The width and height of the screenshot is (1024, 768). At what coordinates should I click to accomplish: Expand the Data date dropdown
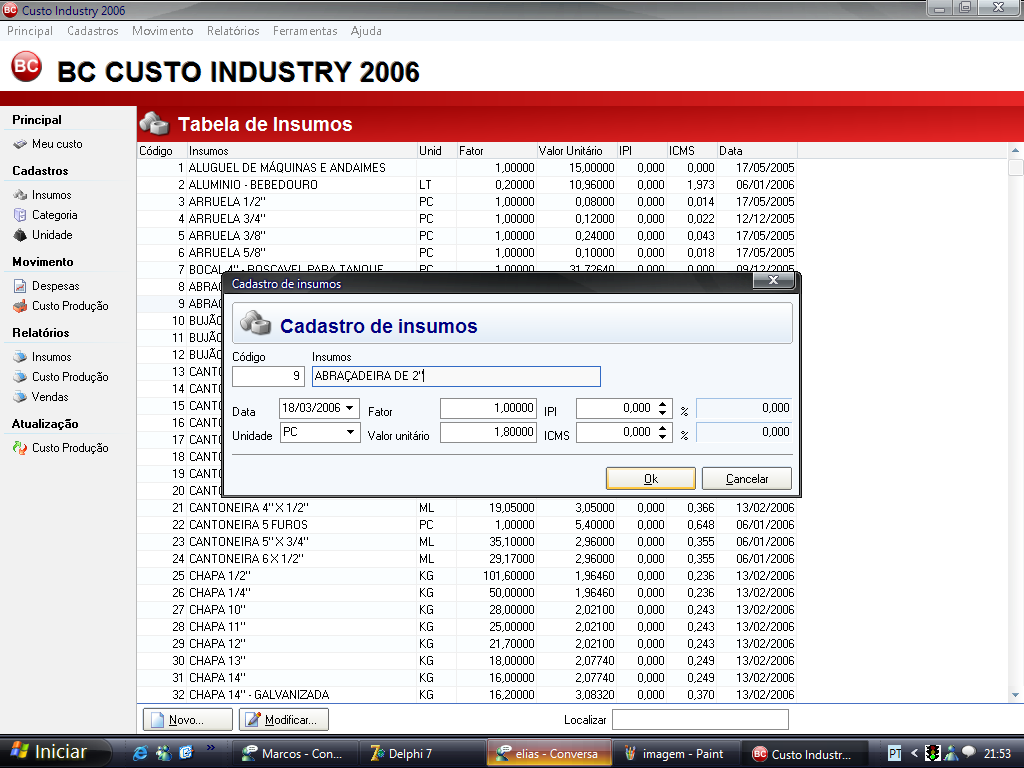(350, 408)
